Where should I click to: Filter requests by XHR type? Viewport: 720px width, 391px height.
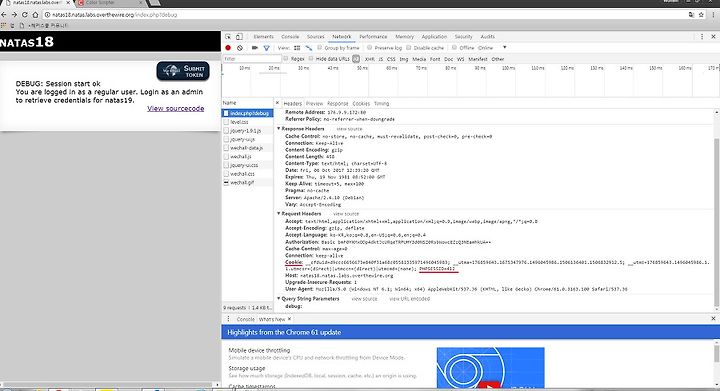(369, 59)
